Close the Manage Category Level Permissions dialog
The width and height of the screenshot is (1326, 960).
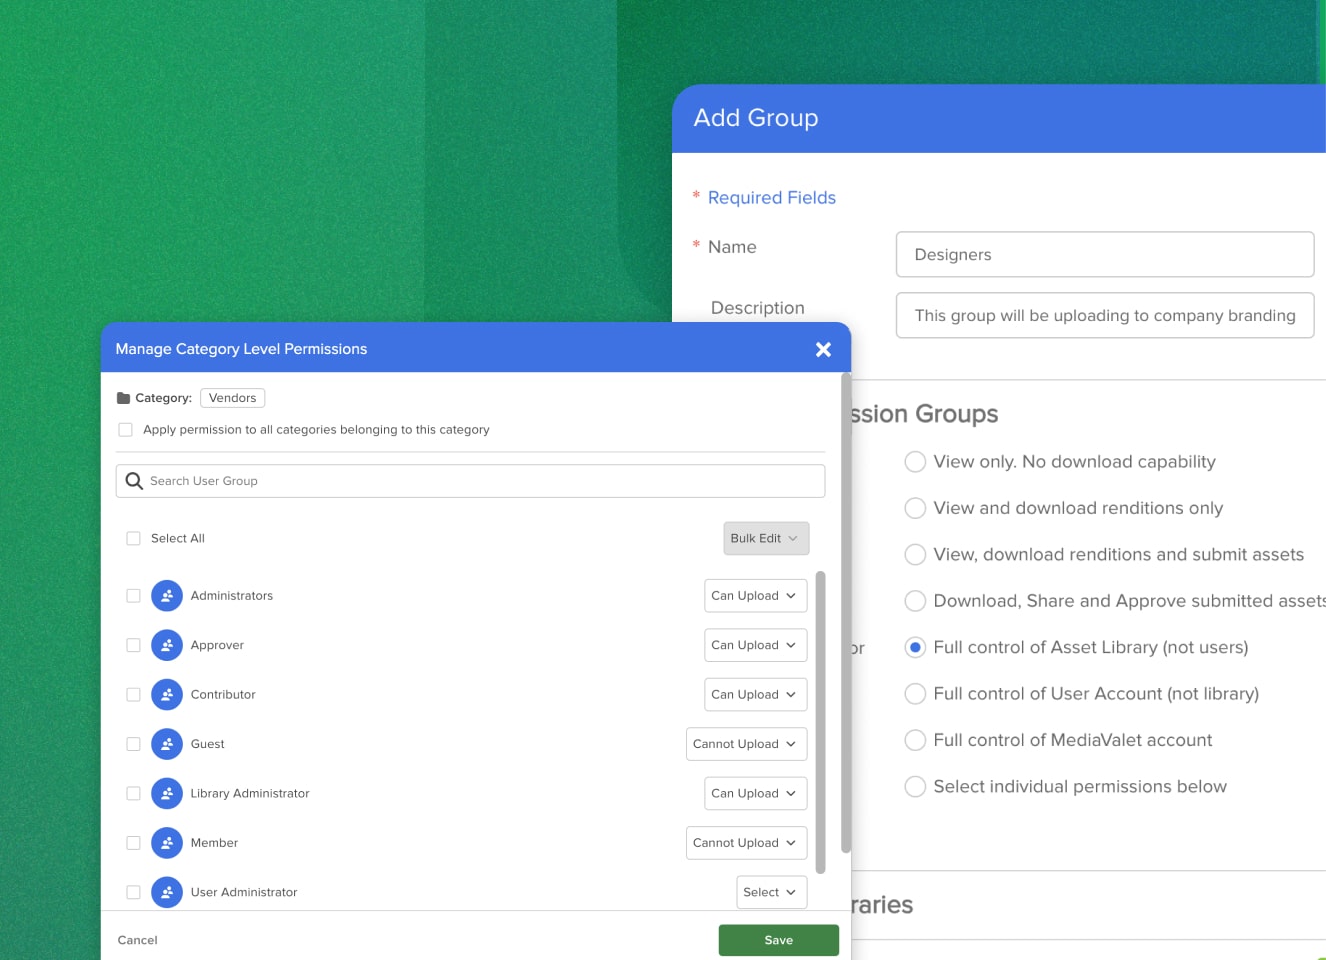pos(823,349)
